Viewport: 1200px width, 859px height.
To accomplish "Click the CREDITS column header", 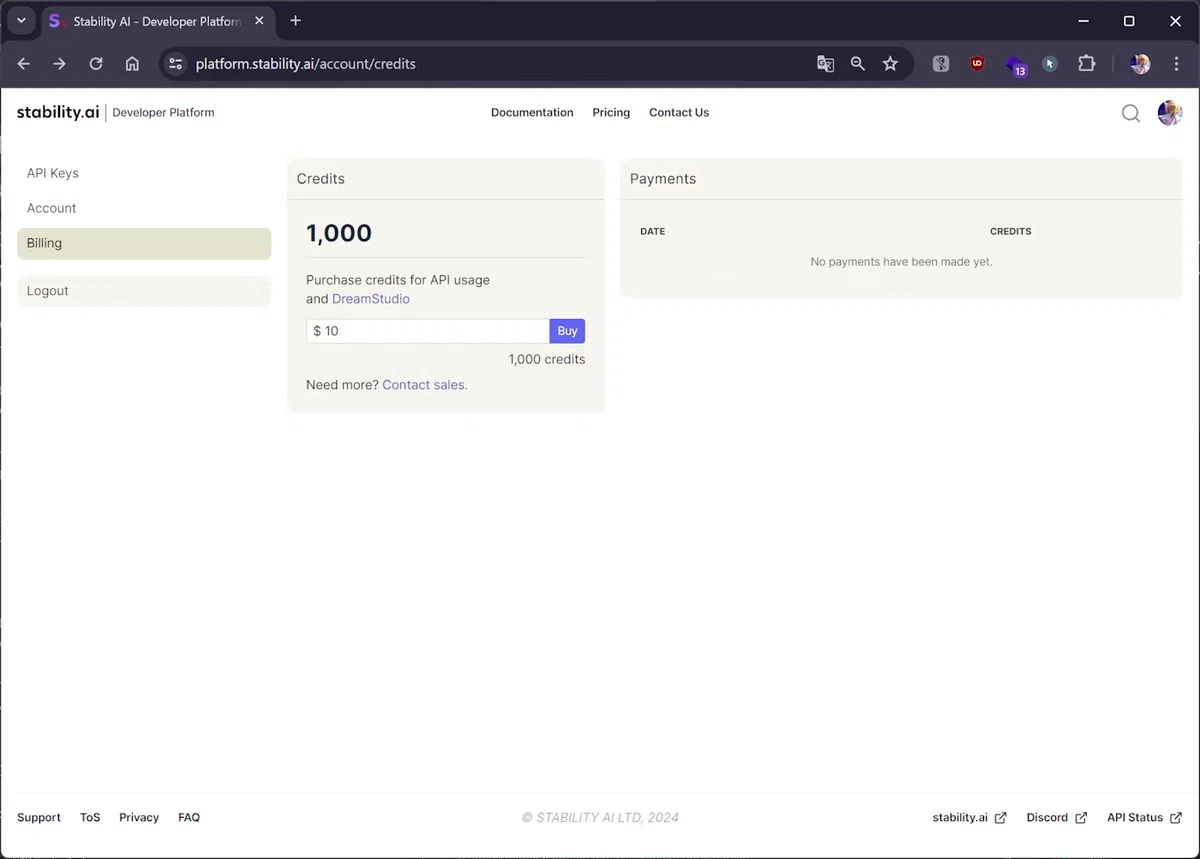I will (1010, 231).
